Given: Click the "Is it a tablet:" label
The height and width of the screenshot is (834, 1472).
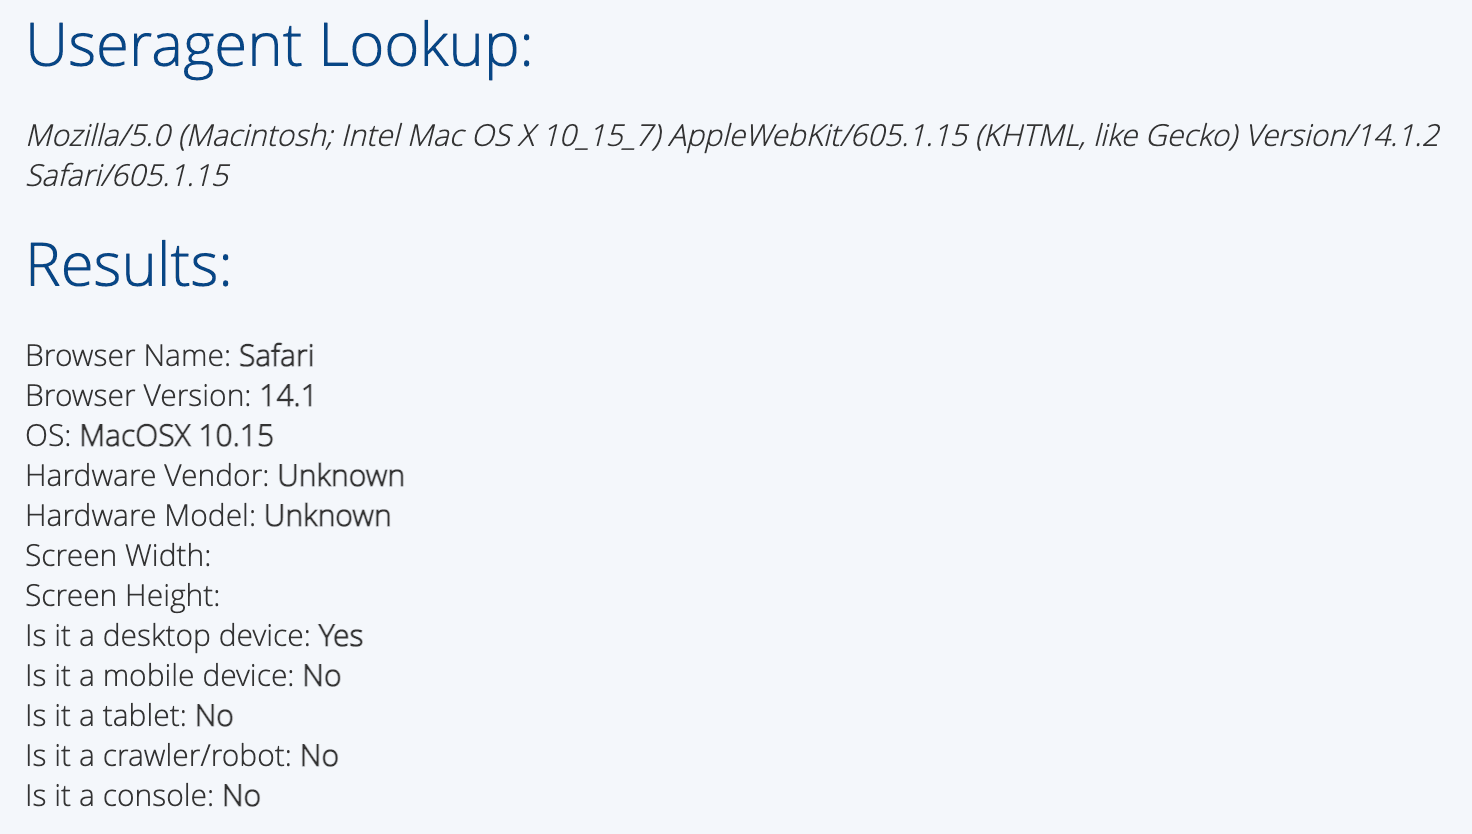Looking at the screenshot, I should (x=106, y=716).
